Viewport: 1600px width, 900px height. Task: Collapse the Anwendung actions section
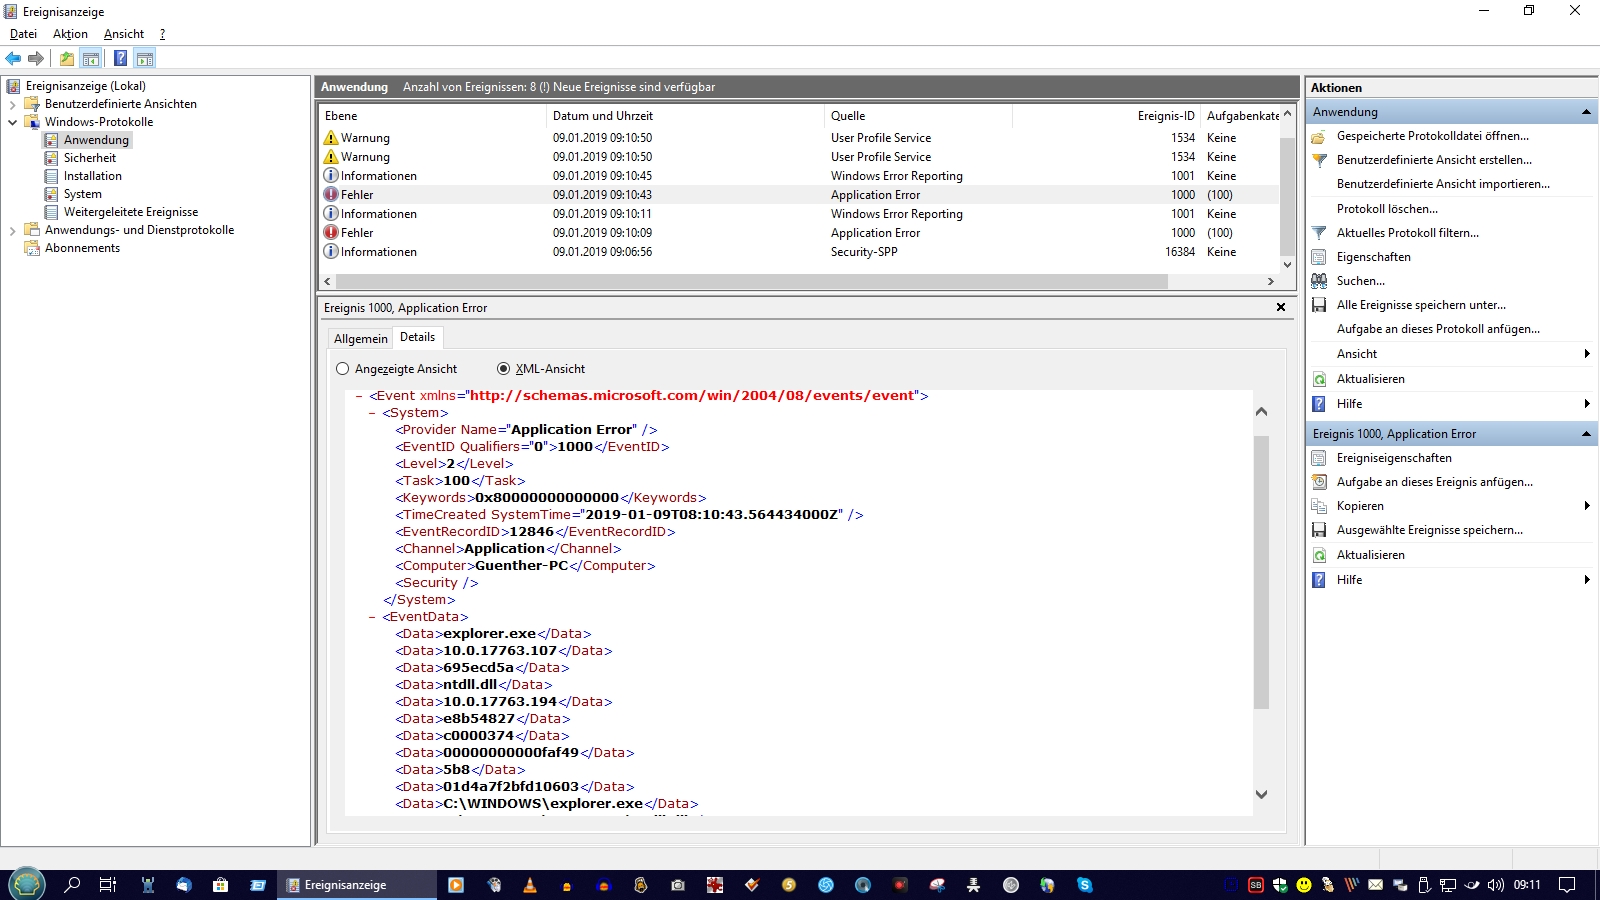pos(1586,112)
